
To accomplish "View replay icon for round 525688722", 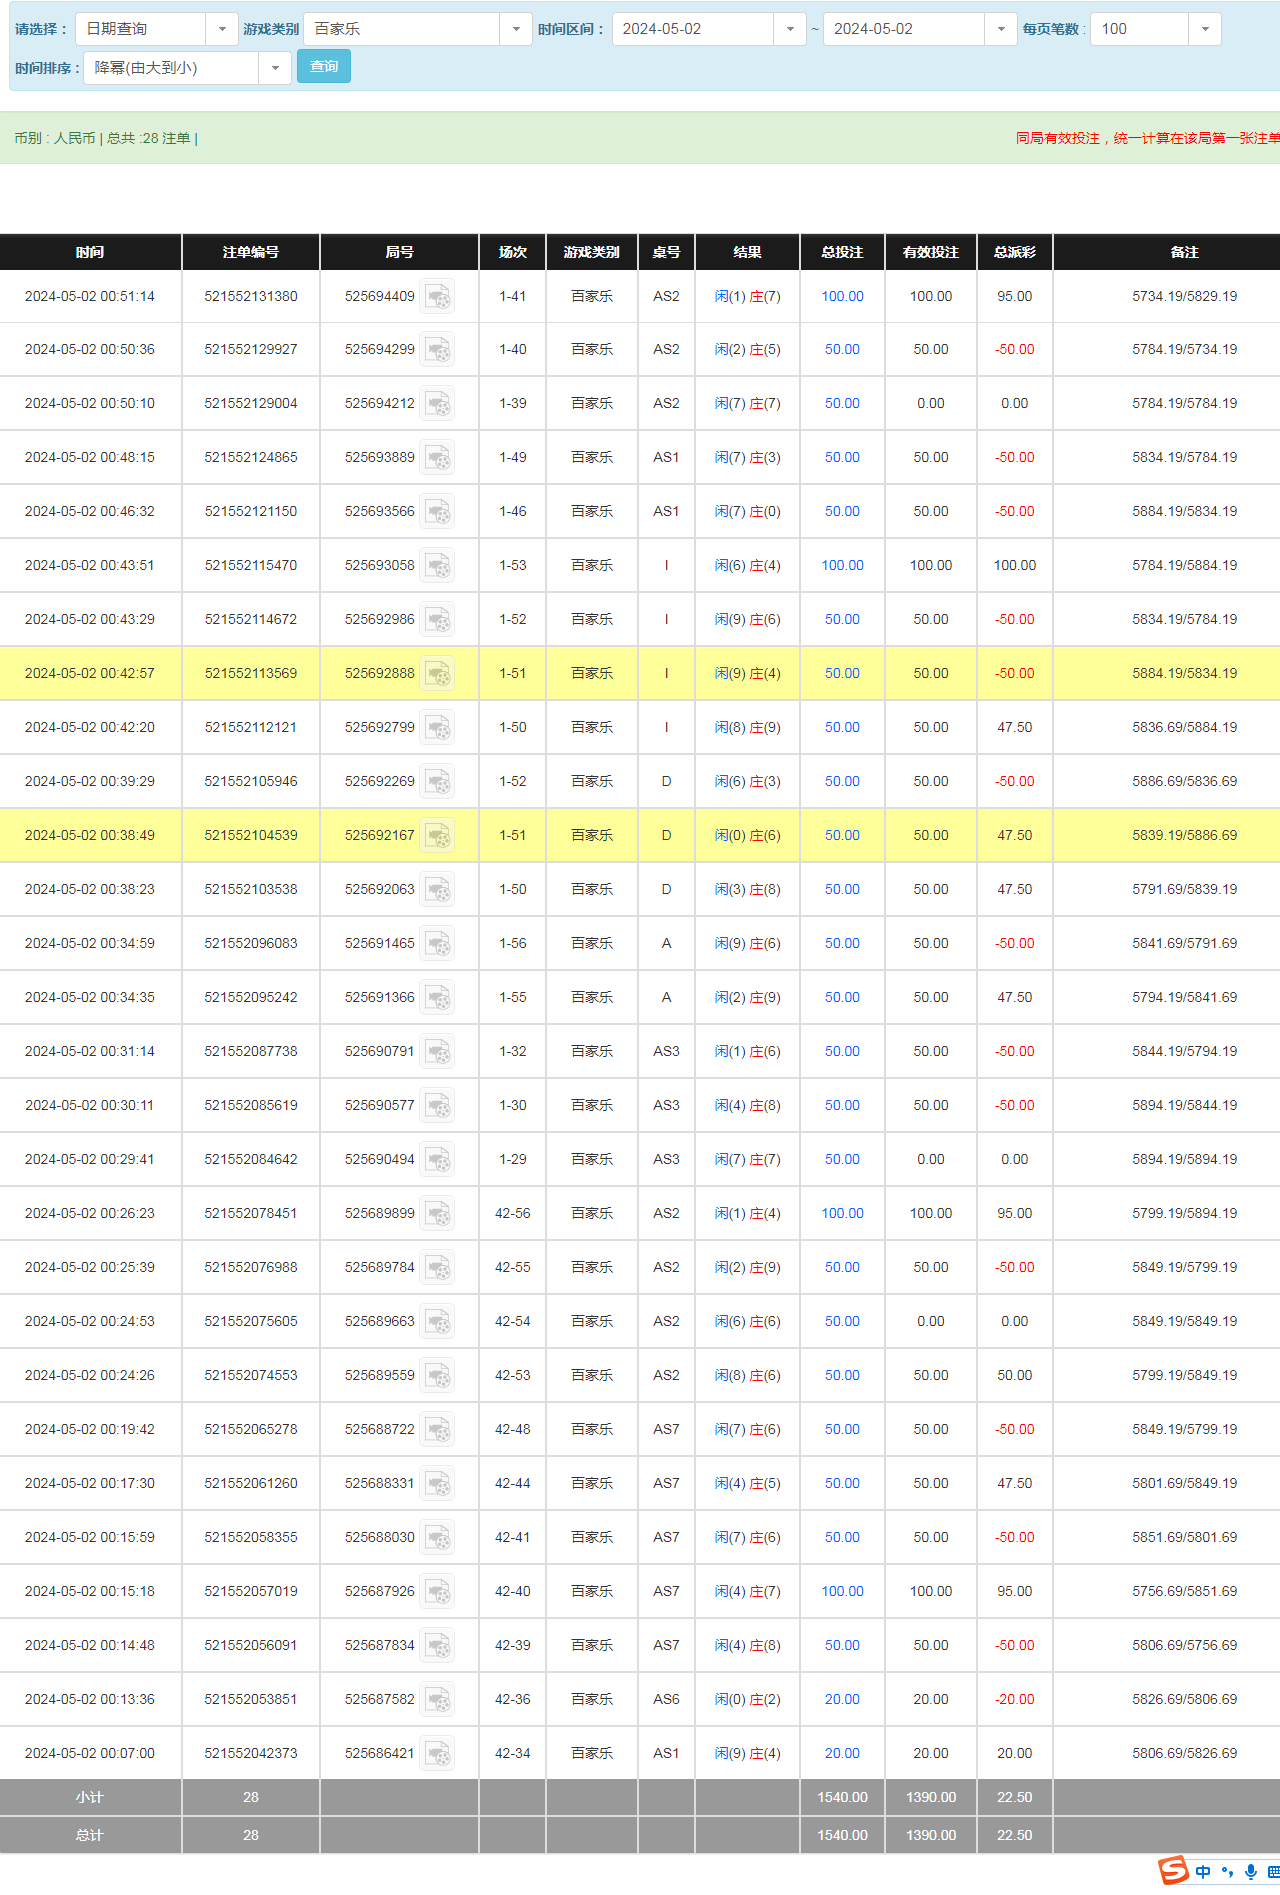I will [x=437, y=1430].
